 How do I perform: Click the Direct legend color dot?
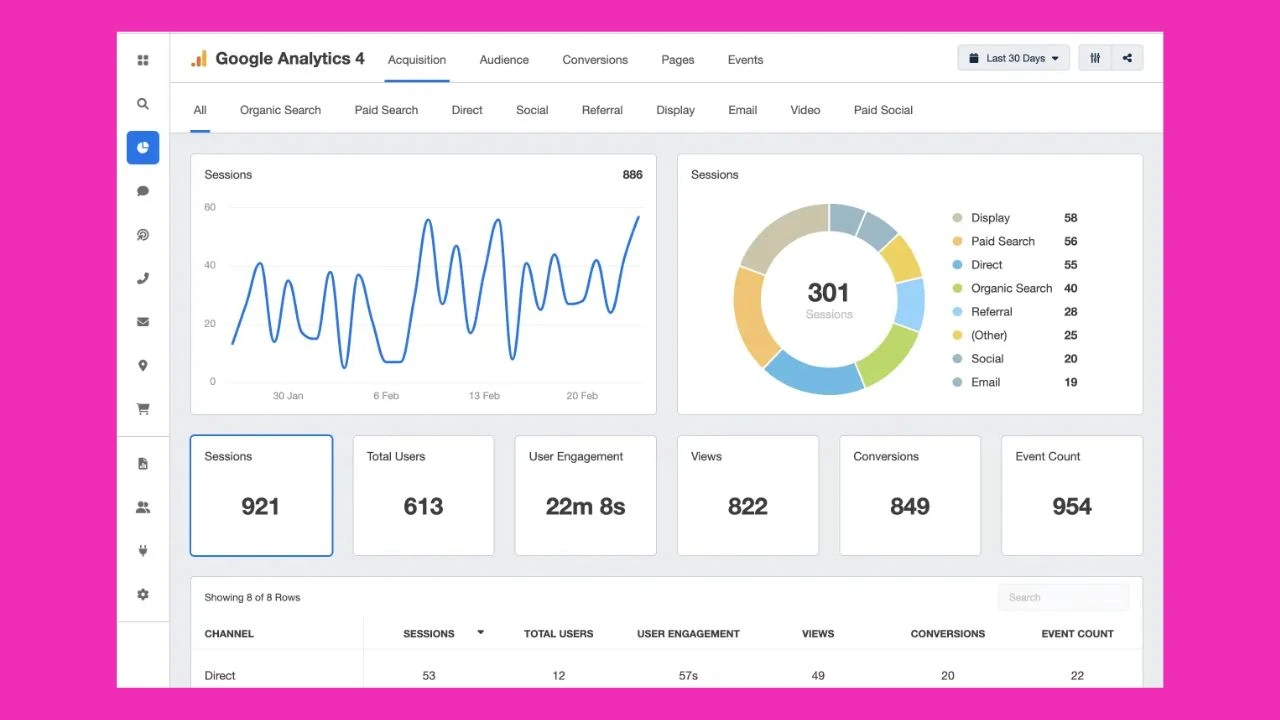pos(957,265)
